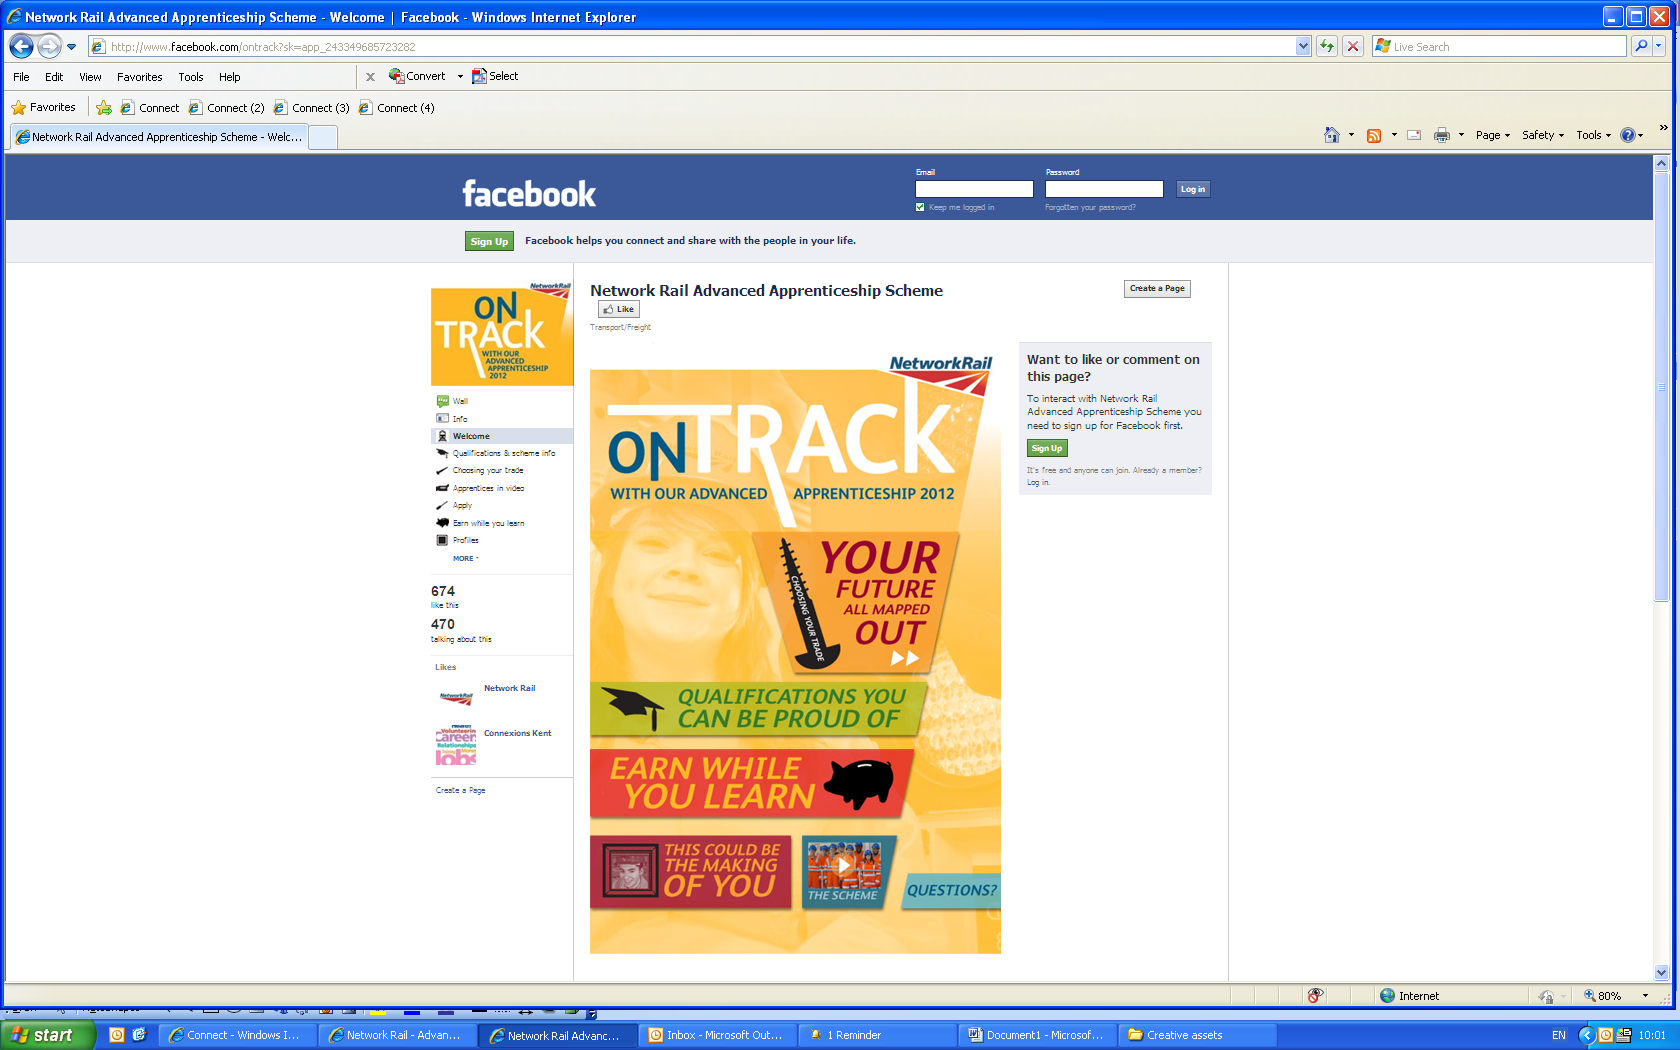
Task: Open the Favorites menu in menu bar
Action: pyautogui.click(x=139, y=77)
